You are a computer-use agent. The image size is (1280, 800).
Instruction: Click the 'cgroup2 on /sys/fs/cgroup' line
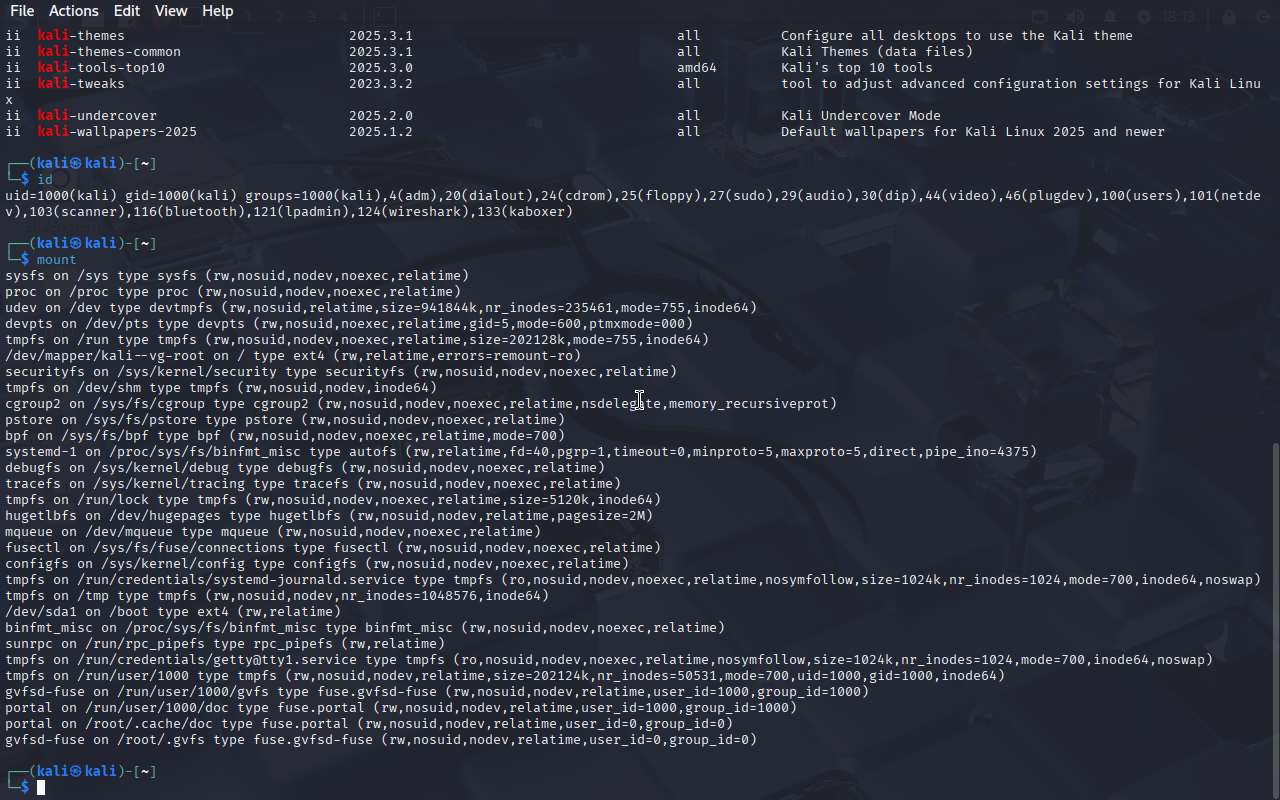(x=421, y=404)
